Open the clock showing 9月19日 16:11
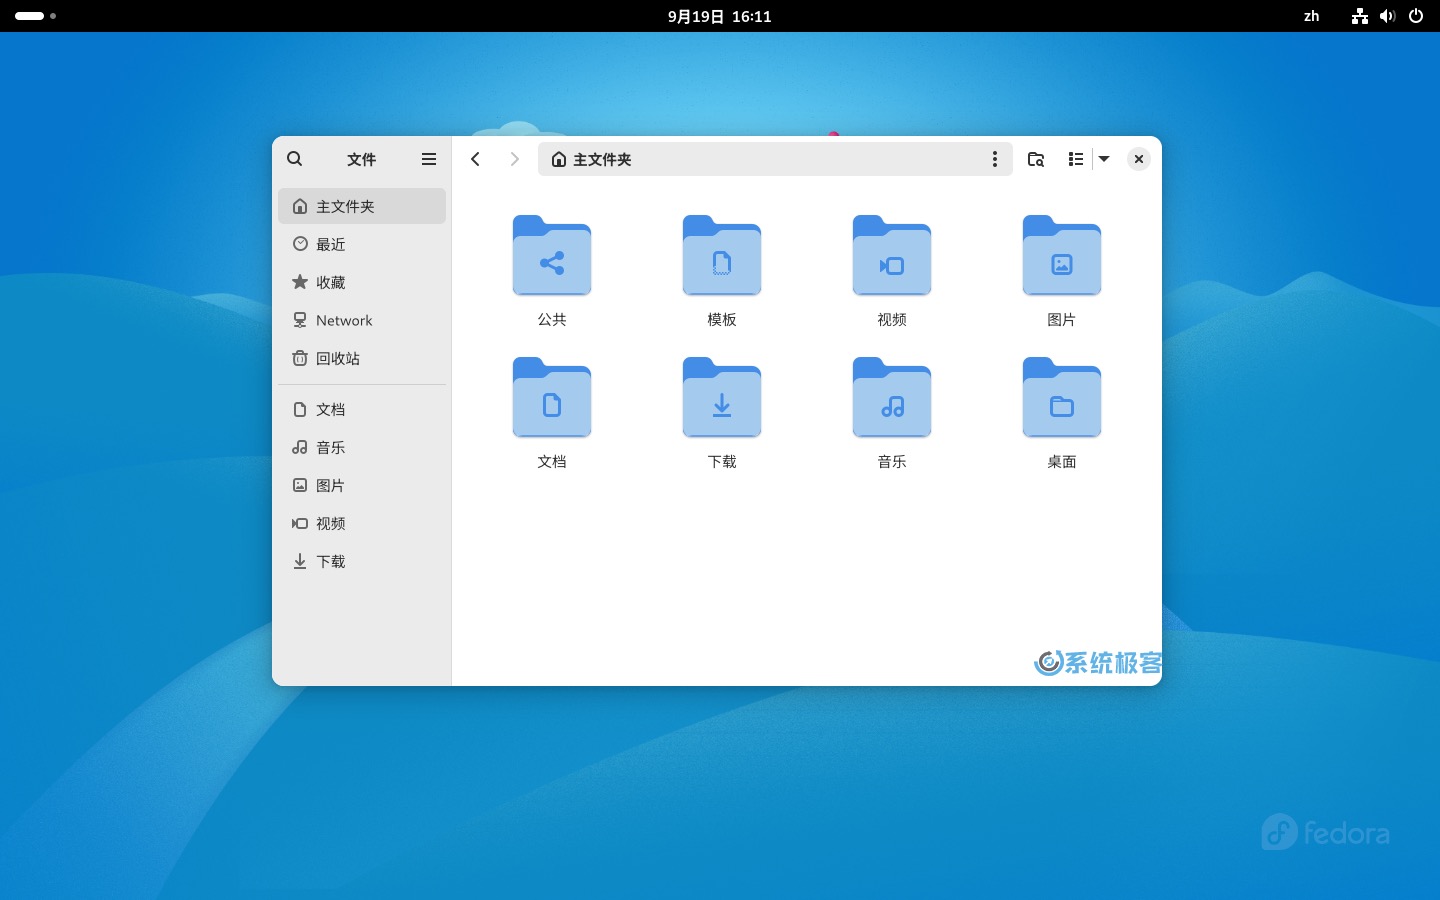This screenshot has height=900, width=1440. click(x=720, y=16)
